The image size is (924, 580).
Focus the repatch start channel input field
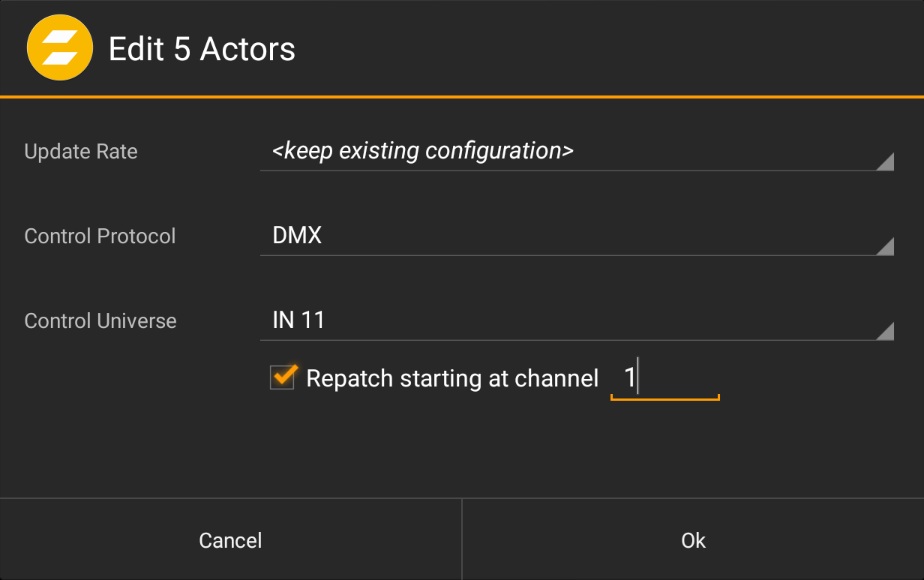665,378
